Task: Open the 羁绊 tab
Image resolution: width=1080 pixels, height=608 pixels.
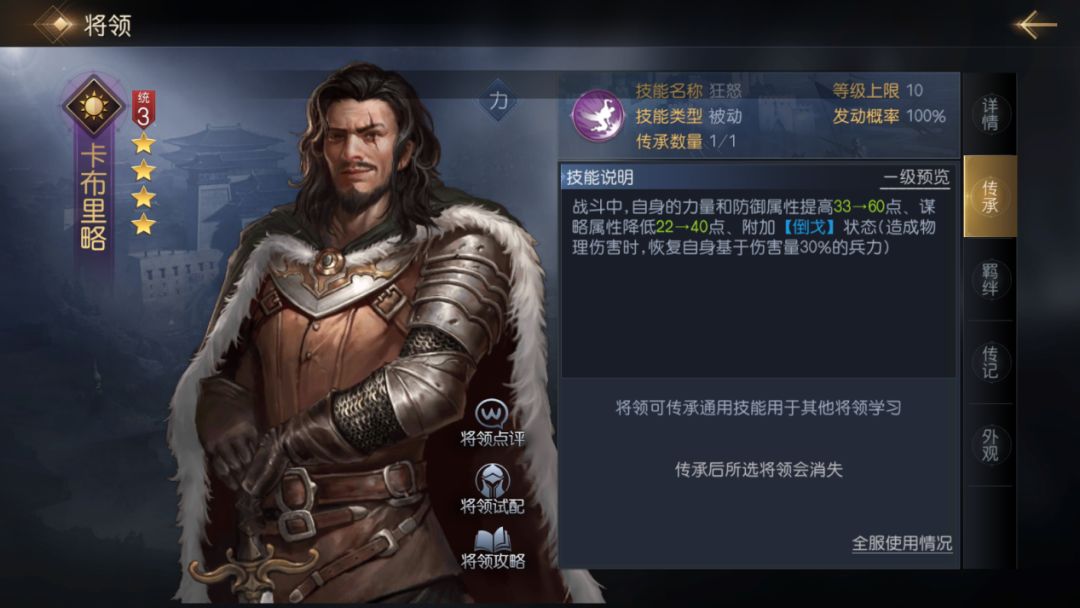Action: pyautogui.click(x=990, y=279)
